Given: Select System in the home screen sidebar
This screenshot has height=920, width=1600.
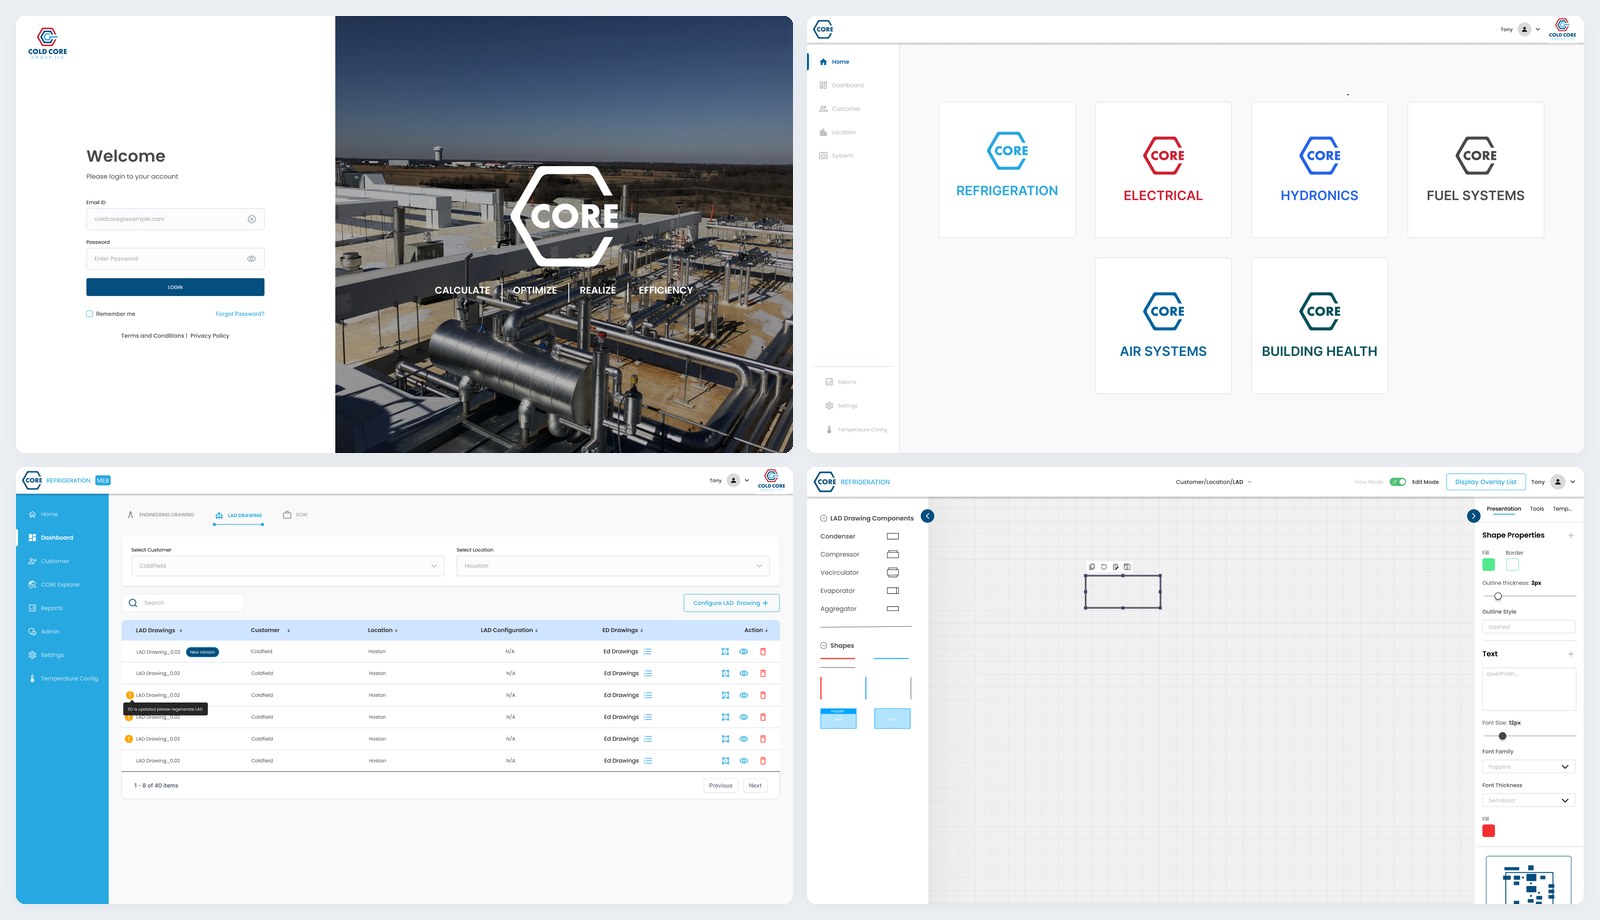Looking at the screenshot, I should tap(836, 156).
